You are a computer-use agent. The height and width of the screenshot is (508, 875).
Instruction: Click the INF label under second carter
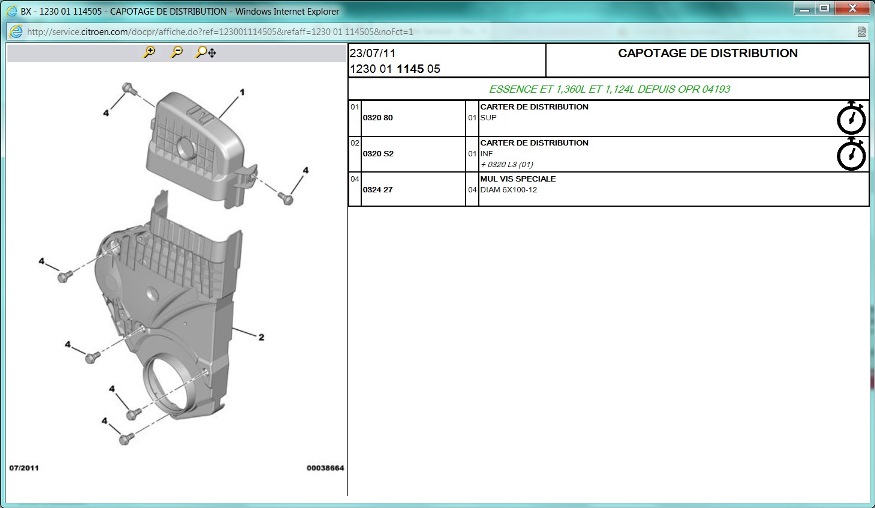[x=487, y=154]
